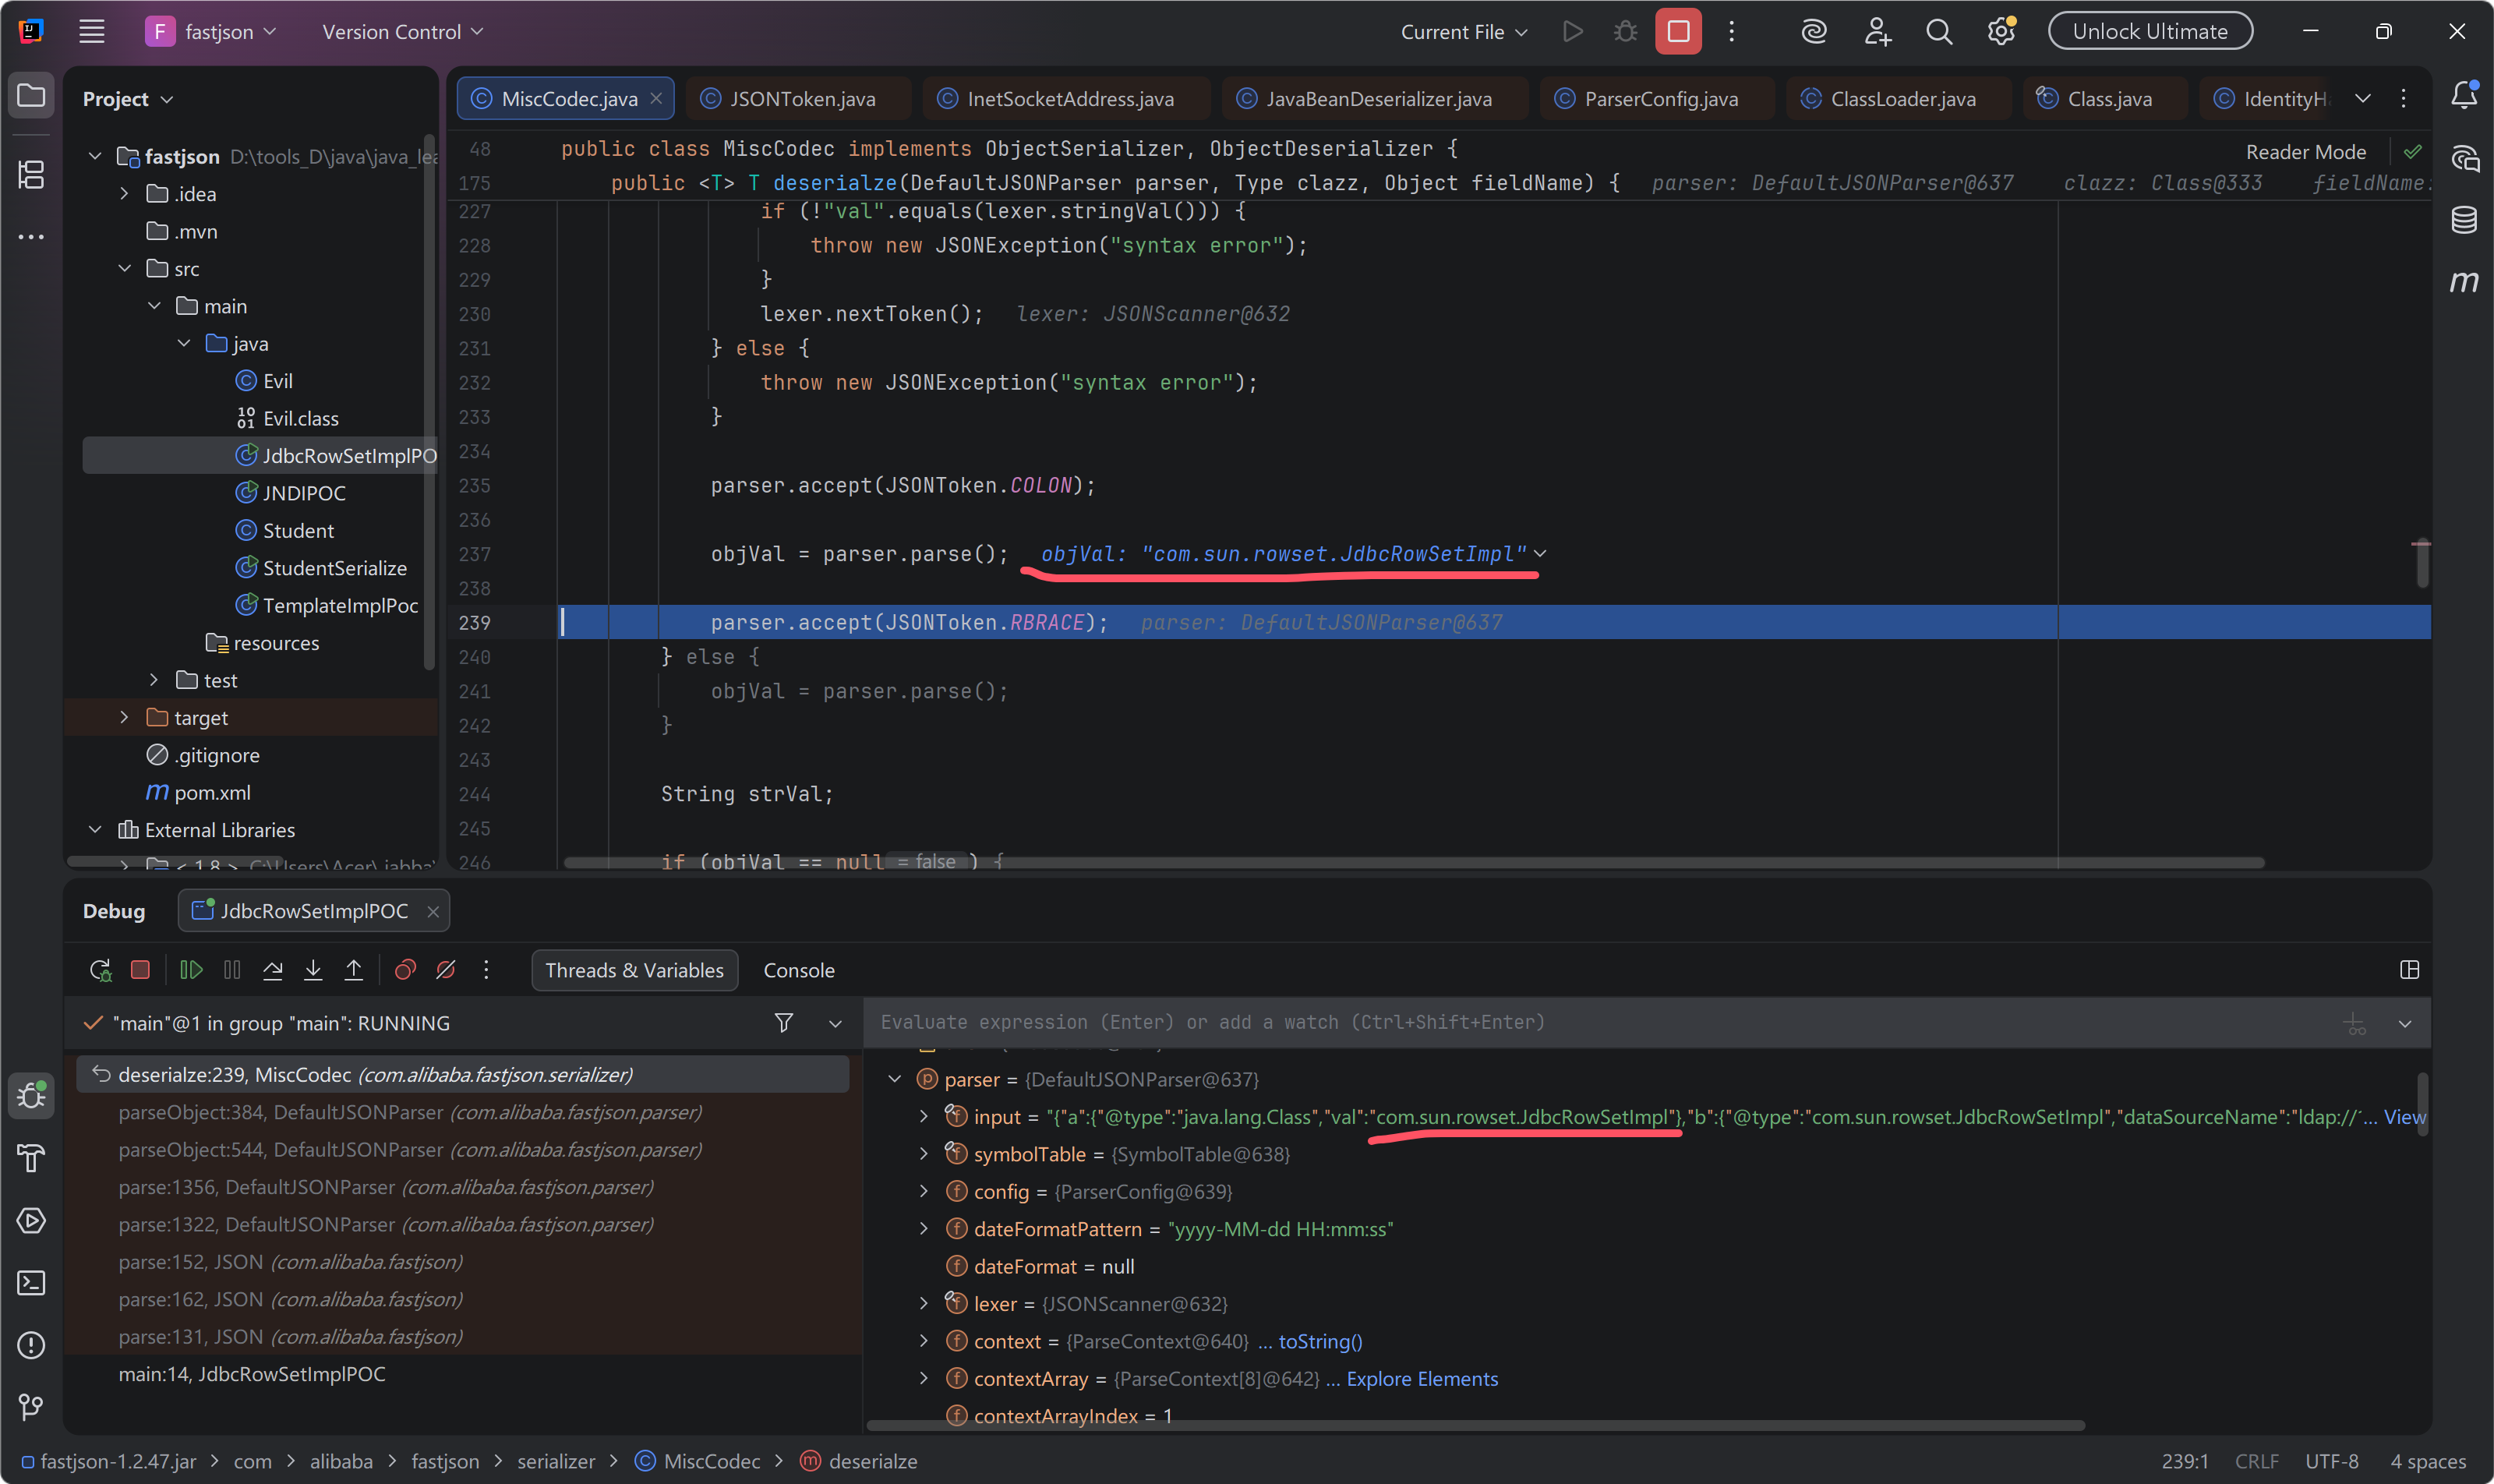Click the Debug bug icon in the title bar
Image resolution: width=2494 pixels, height=1484 pixels.
pos(1626,32)
